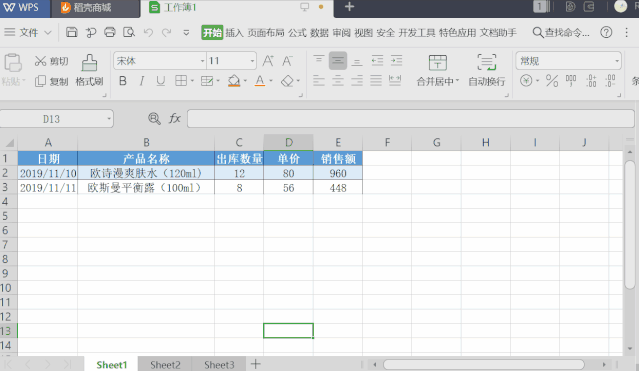Open the 页面布局 ribbon tab

tap(266, 33)
